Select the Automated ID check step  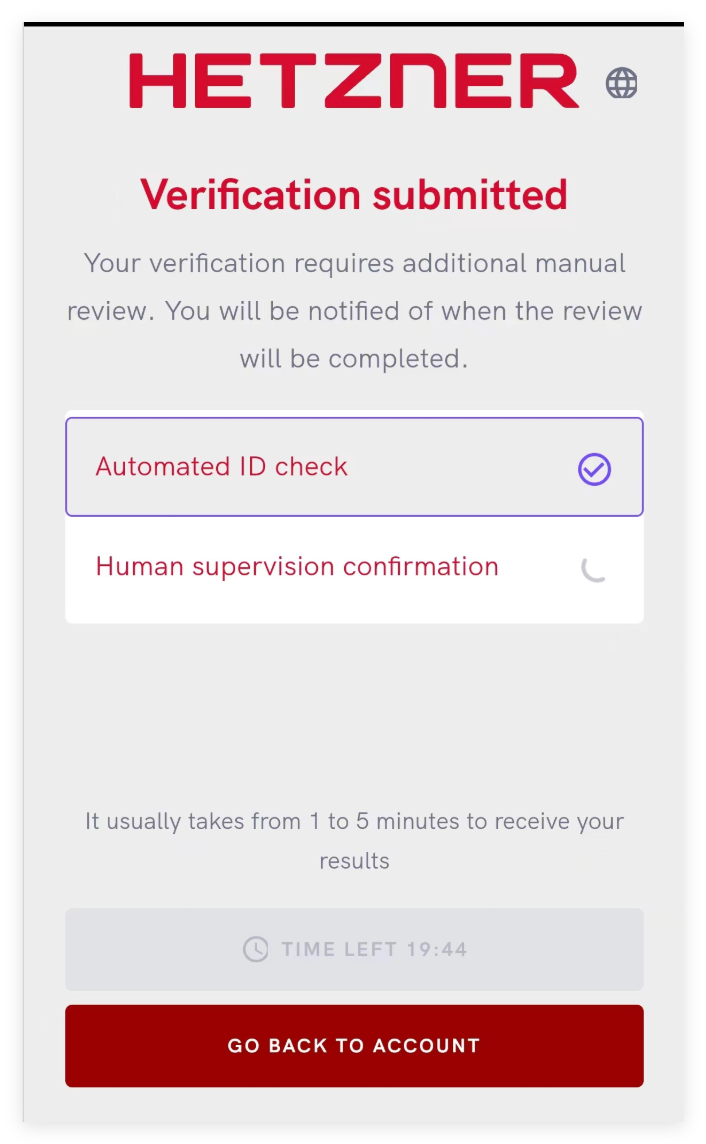click(354, 467)
